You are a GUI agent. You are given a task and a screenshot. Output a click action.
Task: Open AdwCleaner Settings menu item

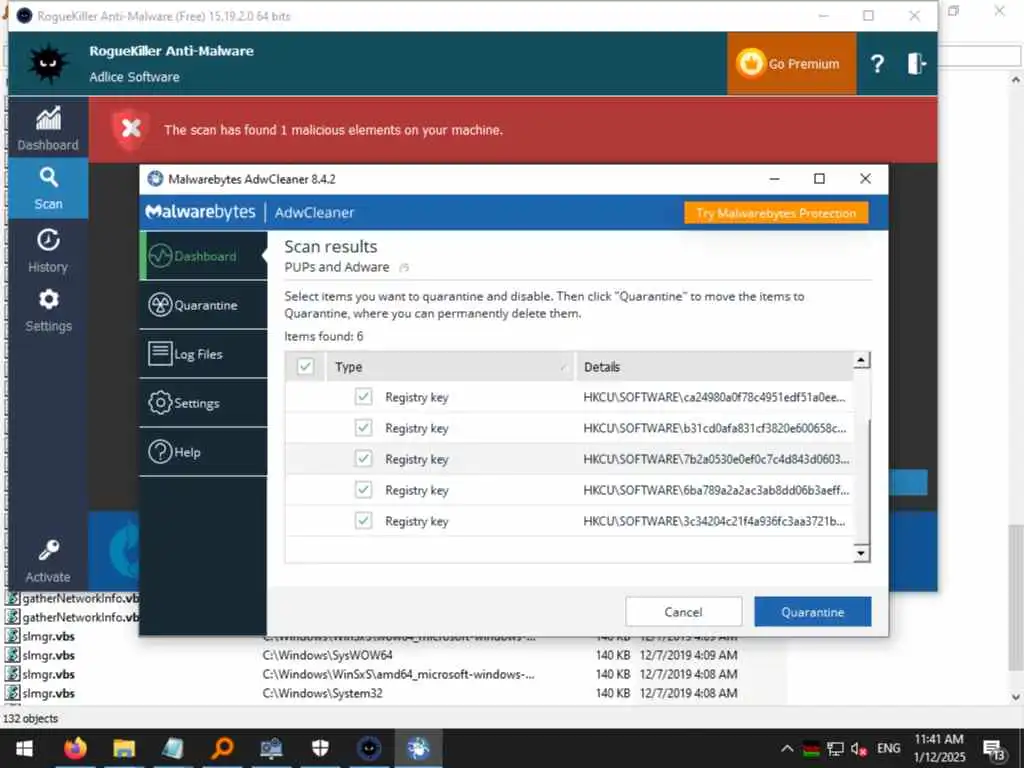pyautogui.click(x=203, y=403)
